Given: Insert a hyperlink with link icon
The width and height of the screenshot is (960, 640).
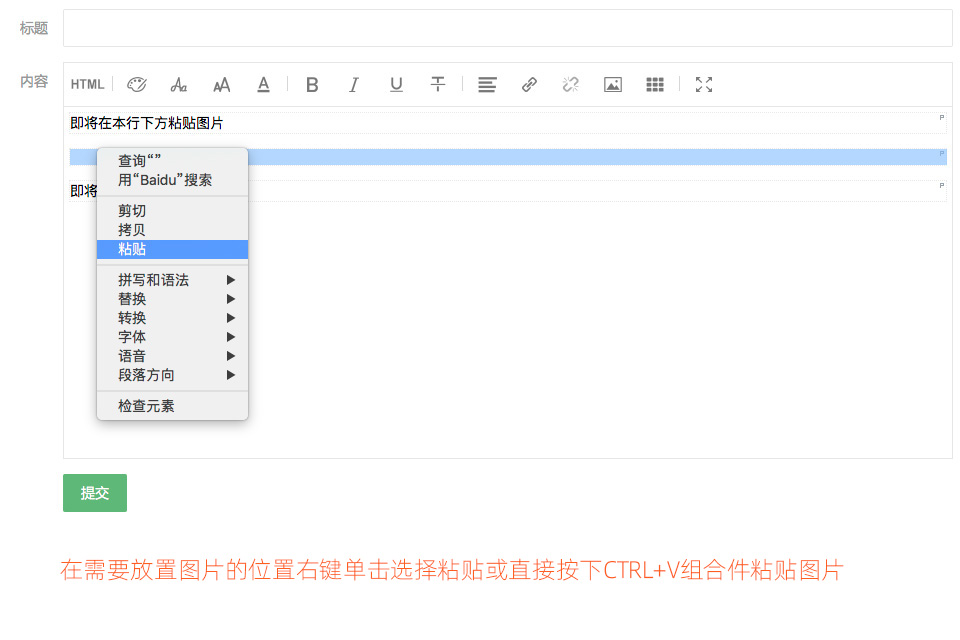Looking at the screenshot, I should (x=529, y=85).
